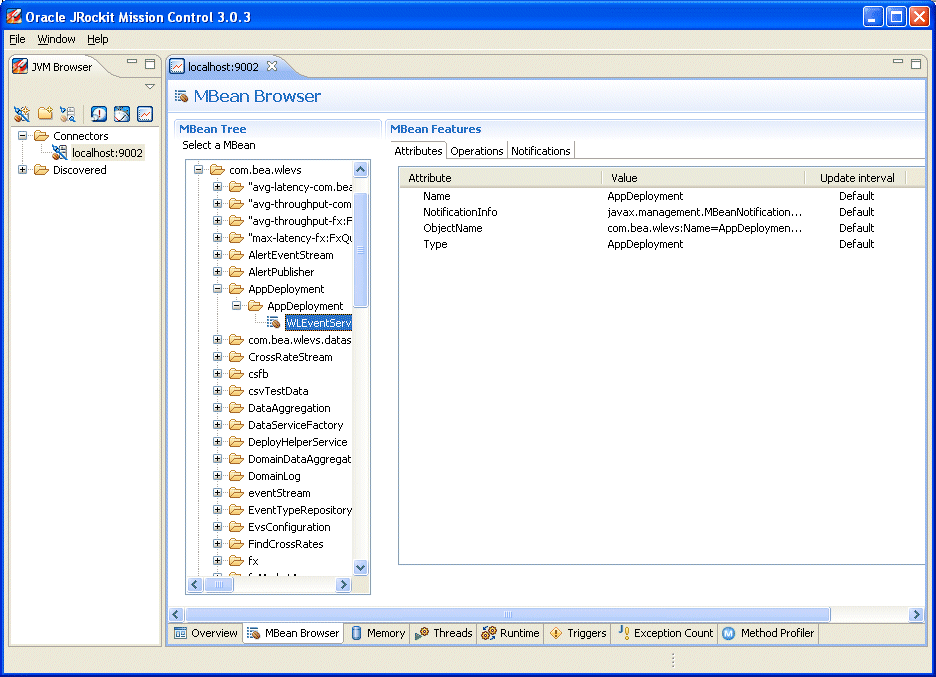Switch to the Operations tab
This screenshot has width=936, height=677.
point(476,151)
